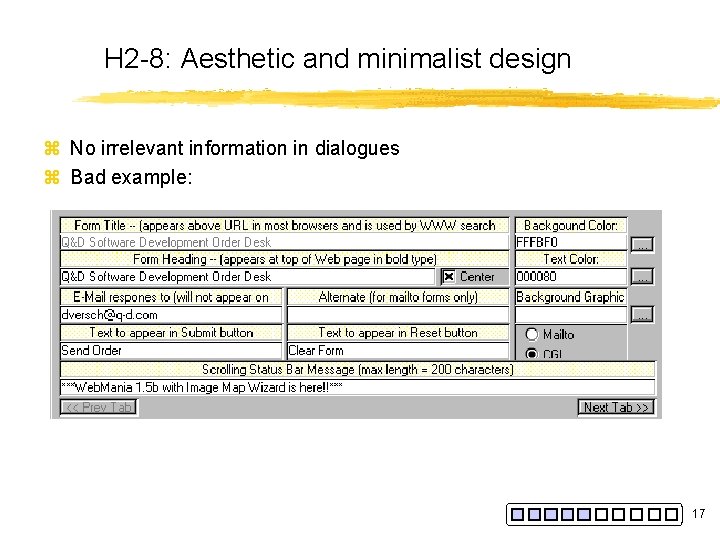Click the 'E-Mail respones to' label
This screenshot has height=540, width=720.
[x=171, y=297]
